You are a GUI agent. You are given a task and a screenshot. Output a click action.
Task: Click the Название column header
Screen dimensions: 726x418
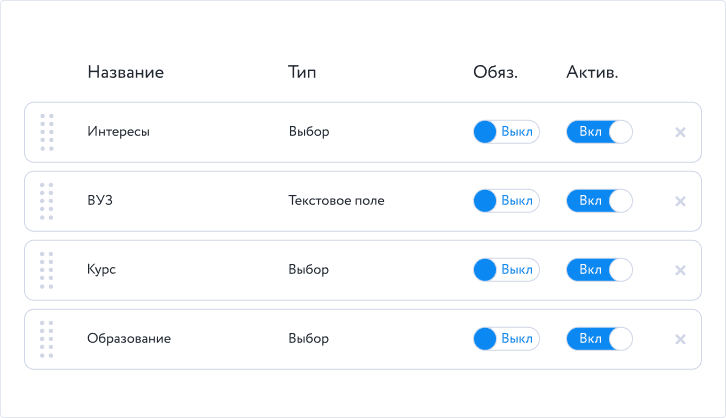(x=125, y=72)
